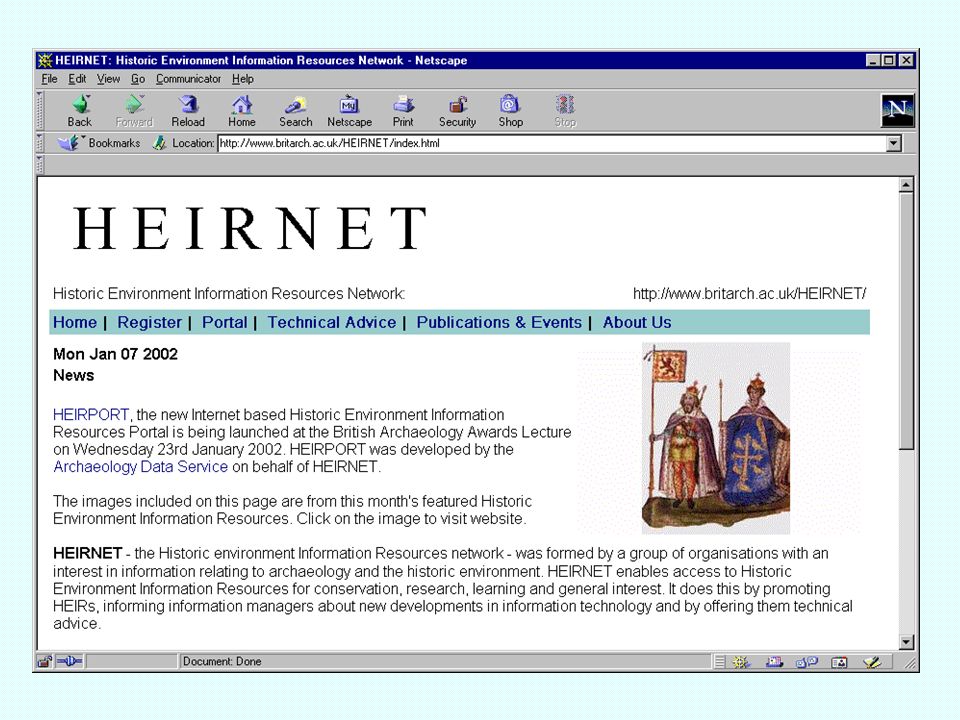Open the Edit menu
960x720 pixels.
(77, 79)
